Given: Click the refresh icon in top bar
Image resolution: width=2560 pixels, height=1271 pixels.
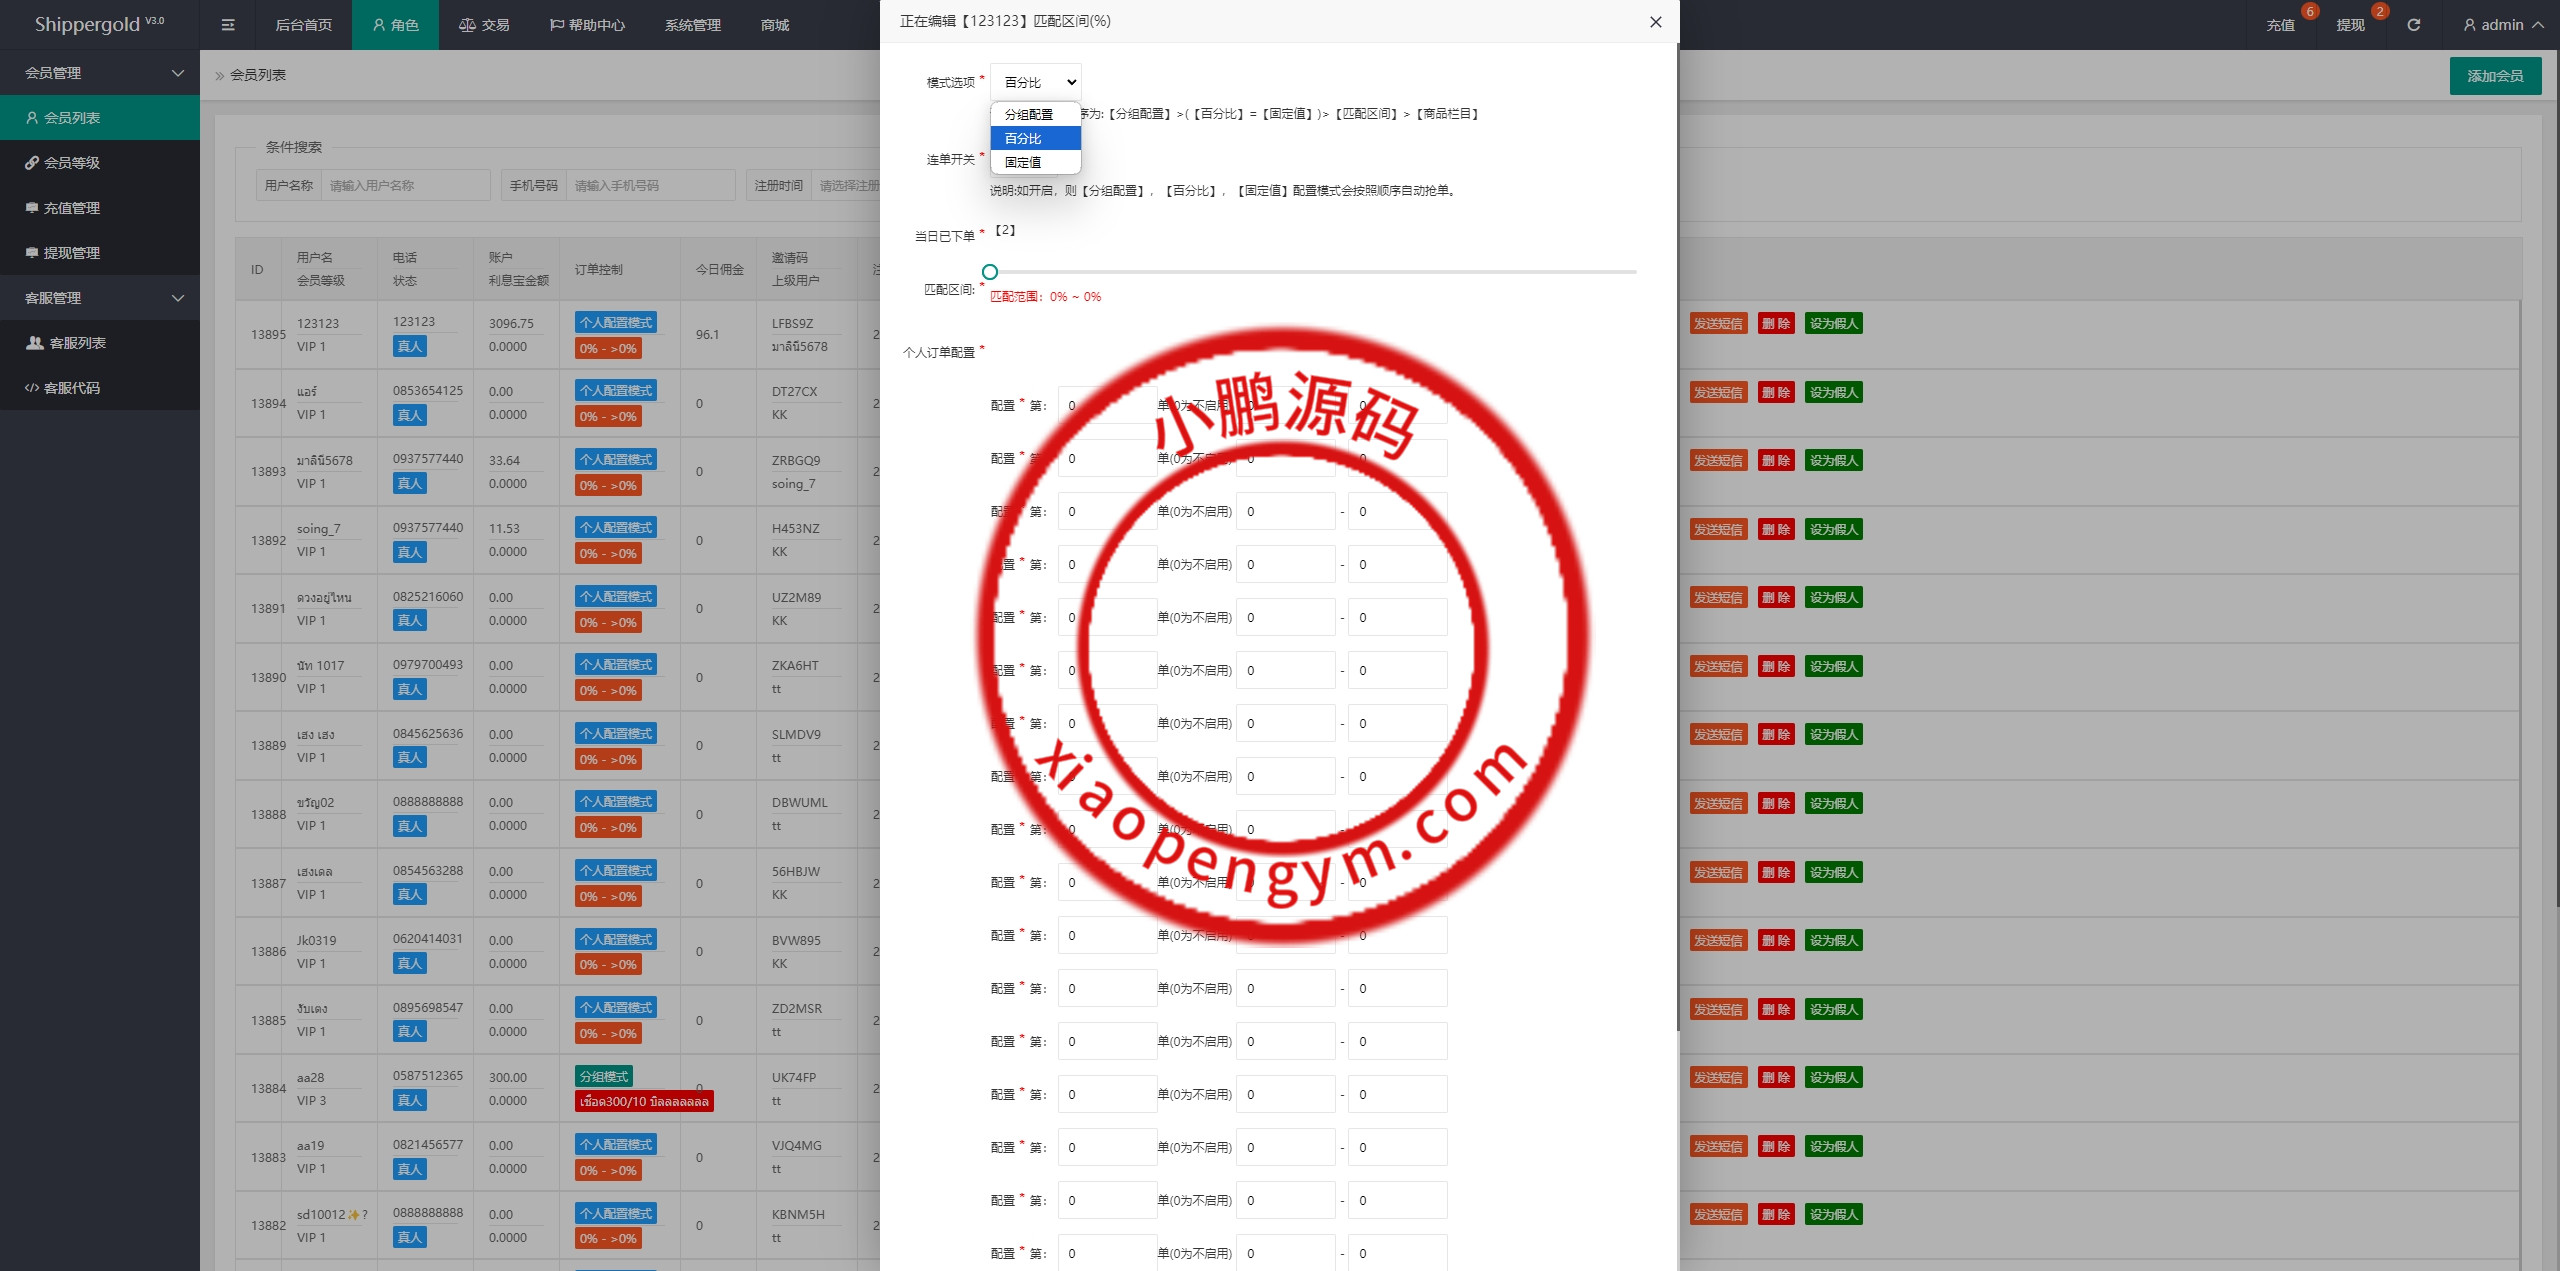Looking at the screenshot, I should 2413,25.
